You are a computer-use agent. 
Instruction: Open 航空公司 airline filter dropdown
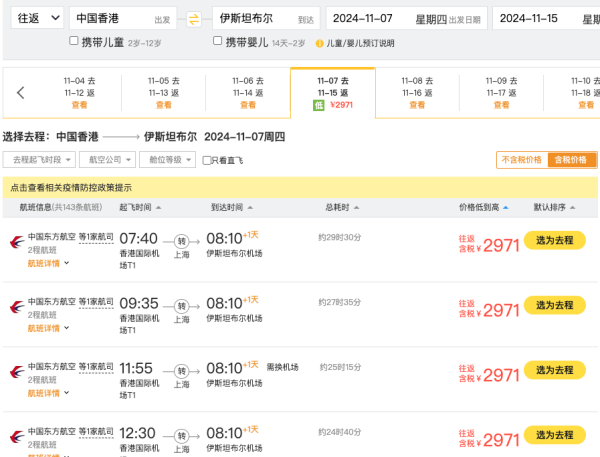point(108,160)
